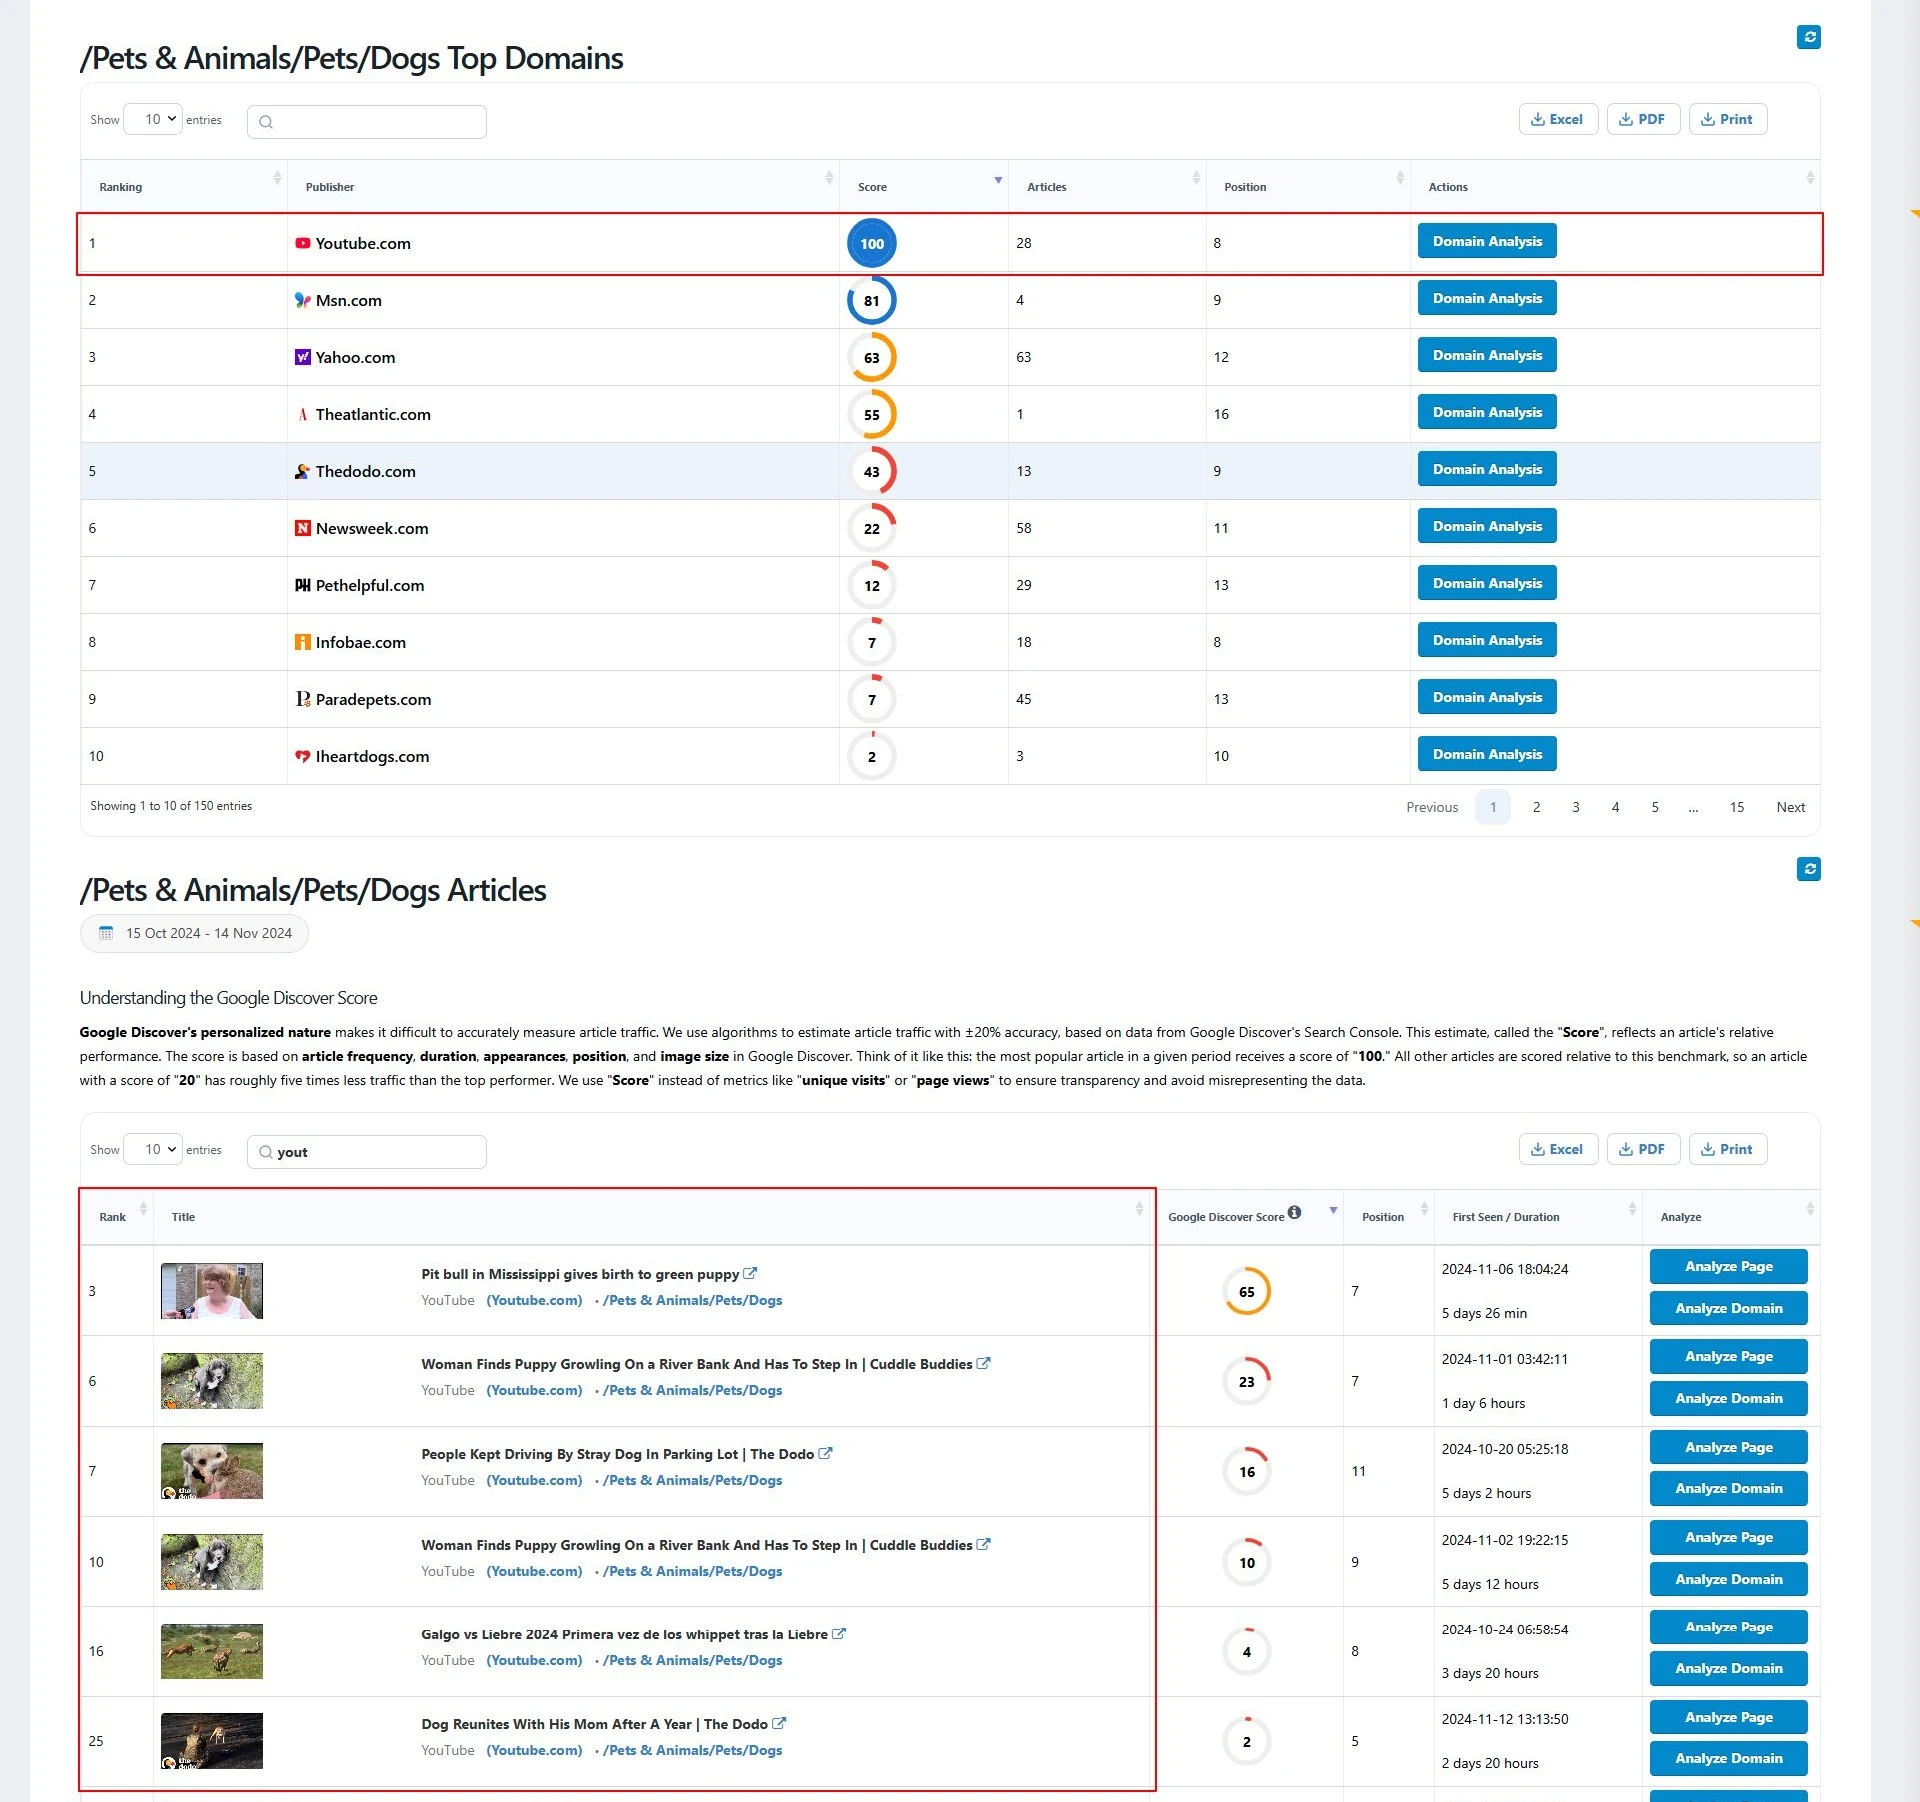Click info icon next to Google Discover Score
The width and height of the screenshot is (1920, 1802).
pyautogui.click(x=1294, y=1212)
